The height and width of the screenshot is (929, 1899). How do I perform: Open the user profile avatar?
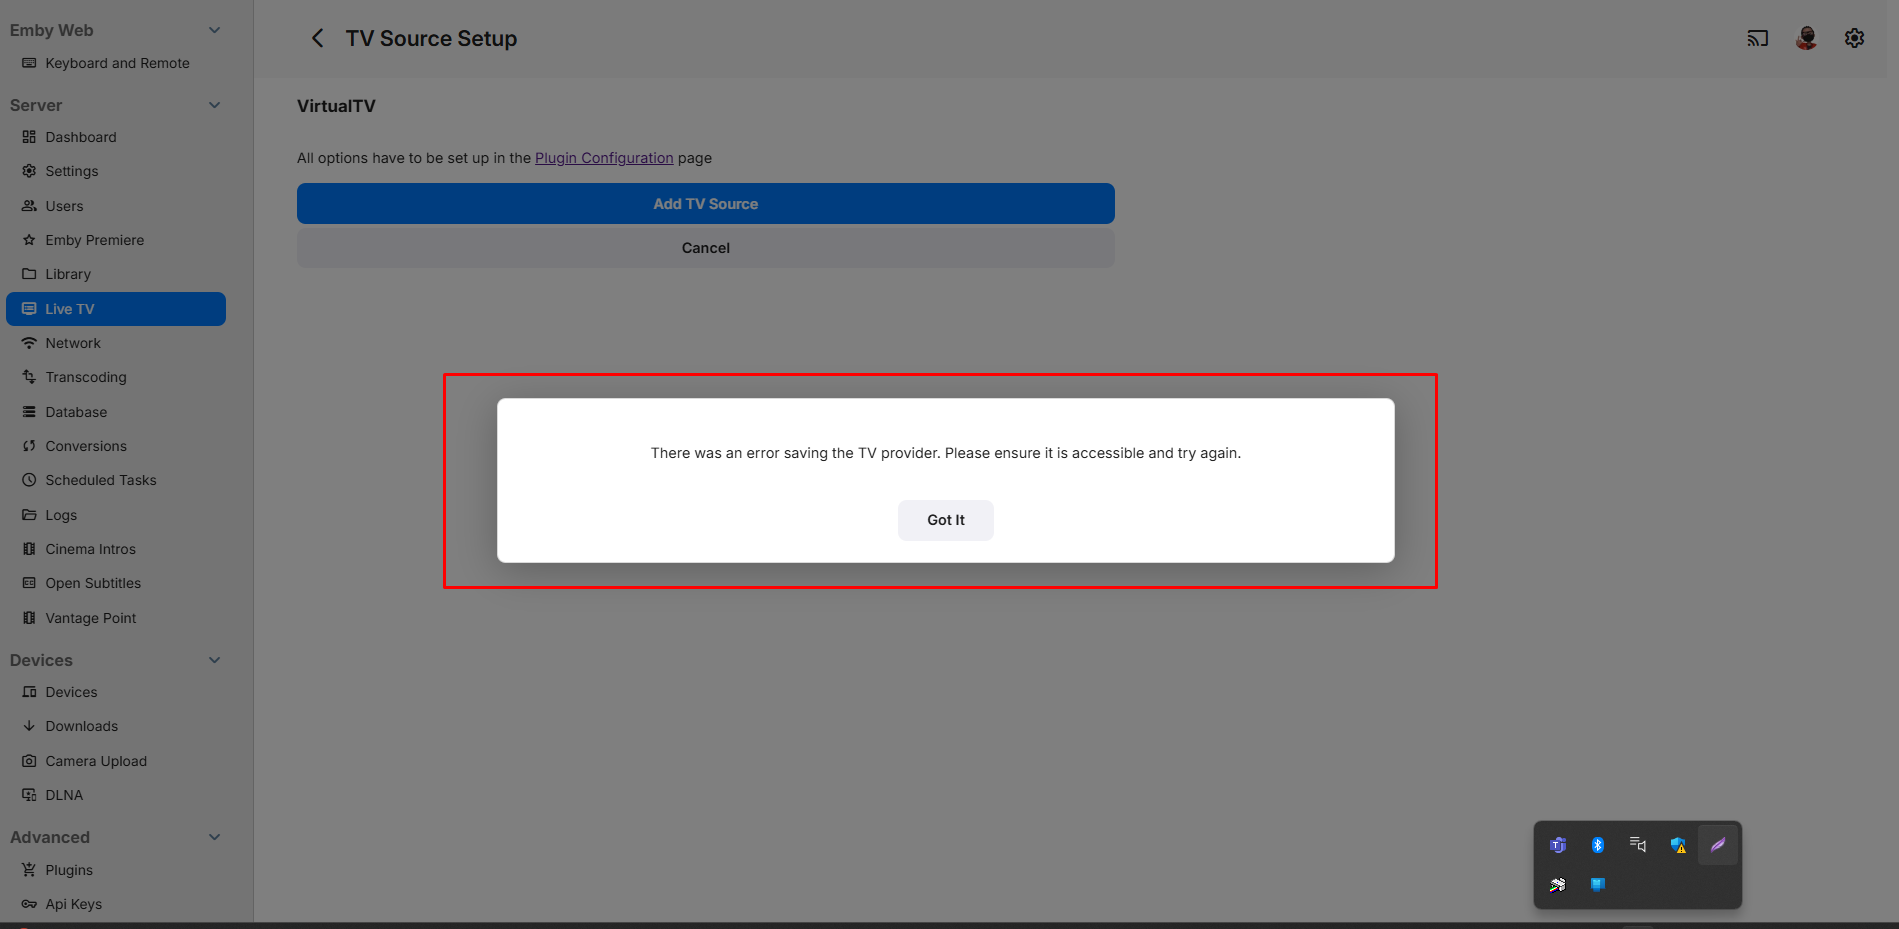[1806, 38]
